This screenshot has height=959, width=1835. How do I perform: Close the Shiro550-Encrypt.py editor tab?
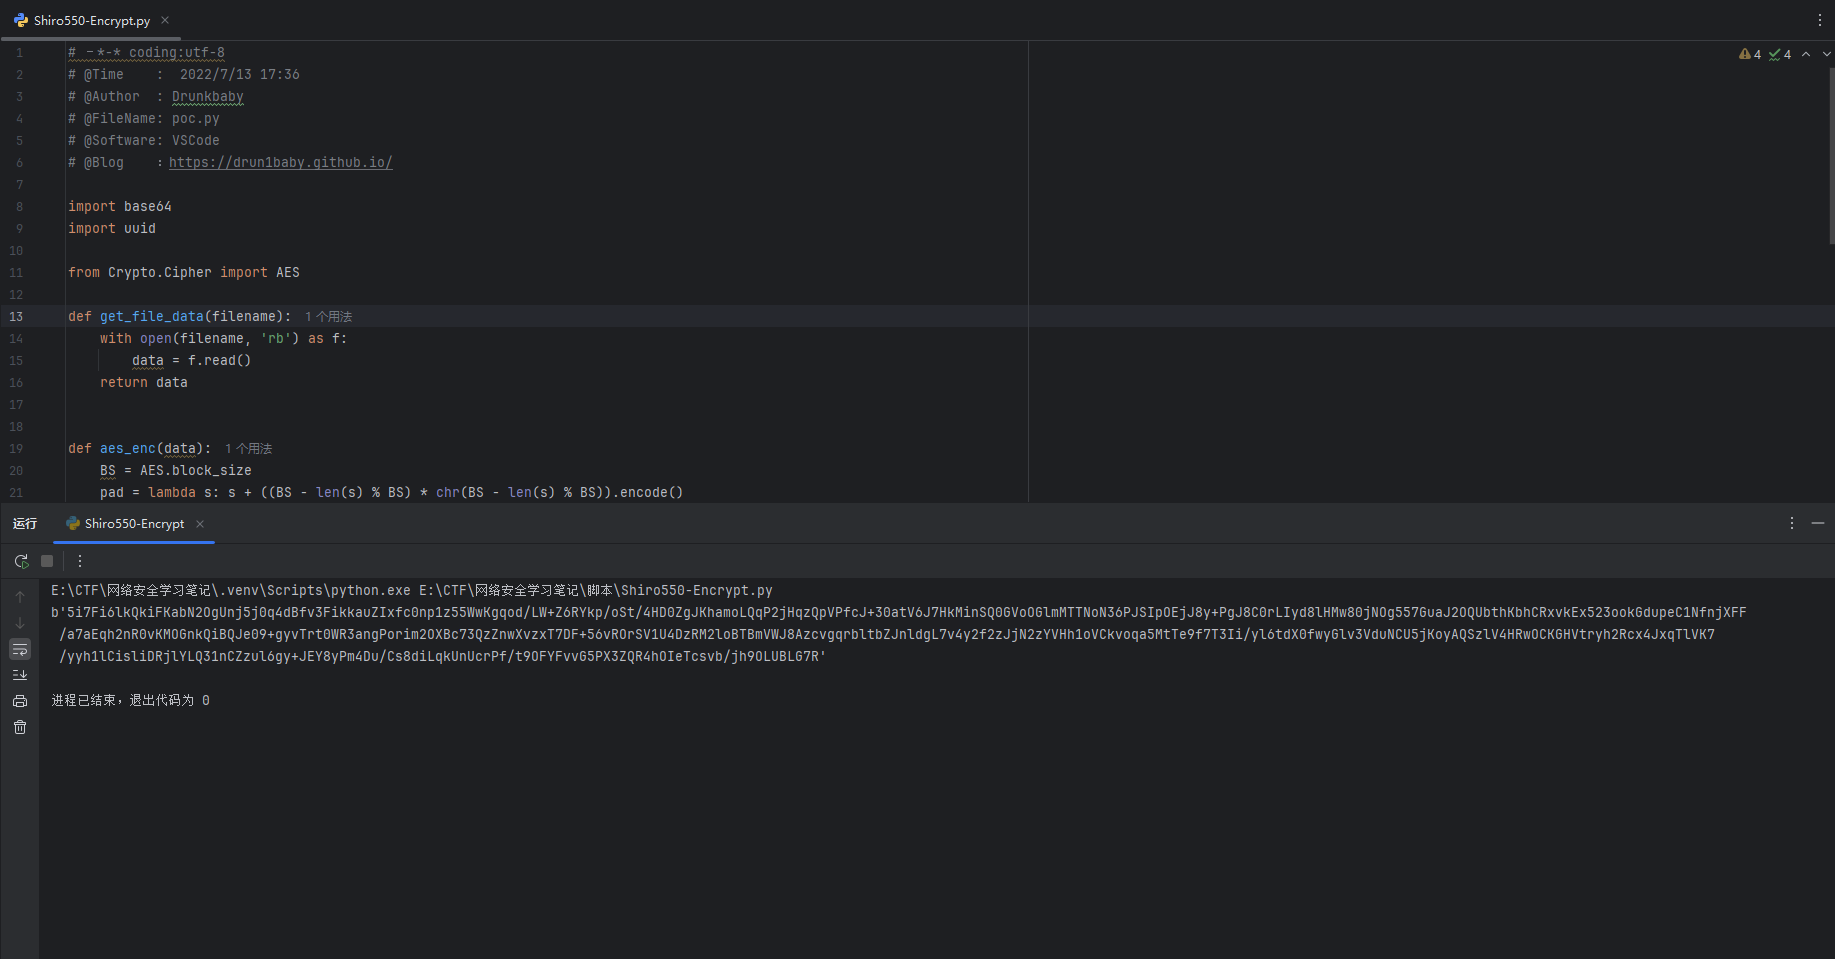click(165, 20)
